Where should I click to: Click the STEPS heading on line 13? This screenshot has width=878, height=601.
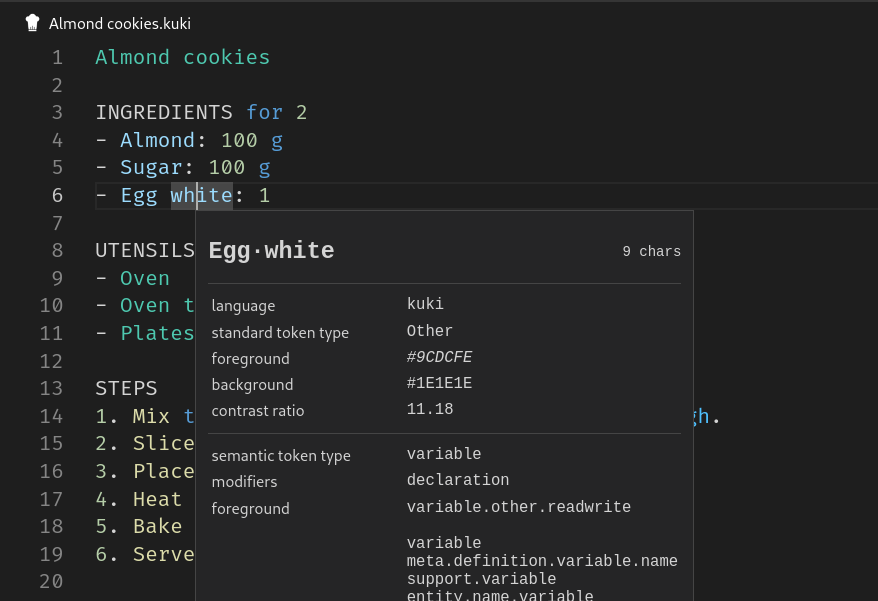point(126,388)
